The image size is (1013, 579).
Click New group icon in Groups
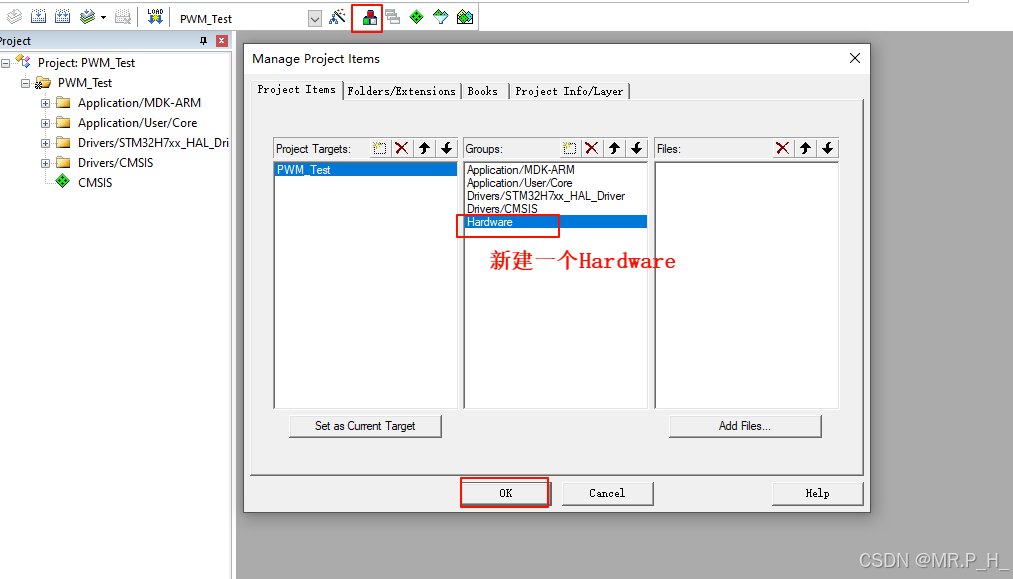pos(569,149)
